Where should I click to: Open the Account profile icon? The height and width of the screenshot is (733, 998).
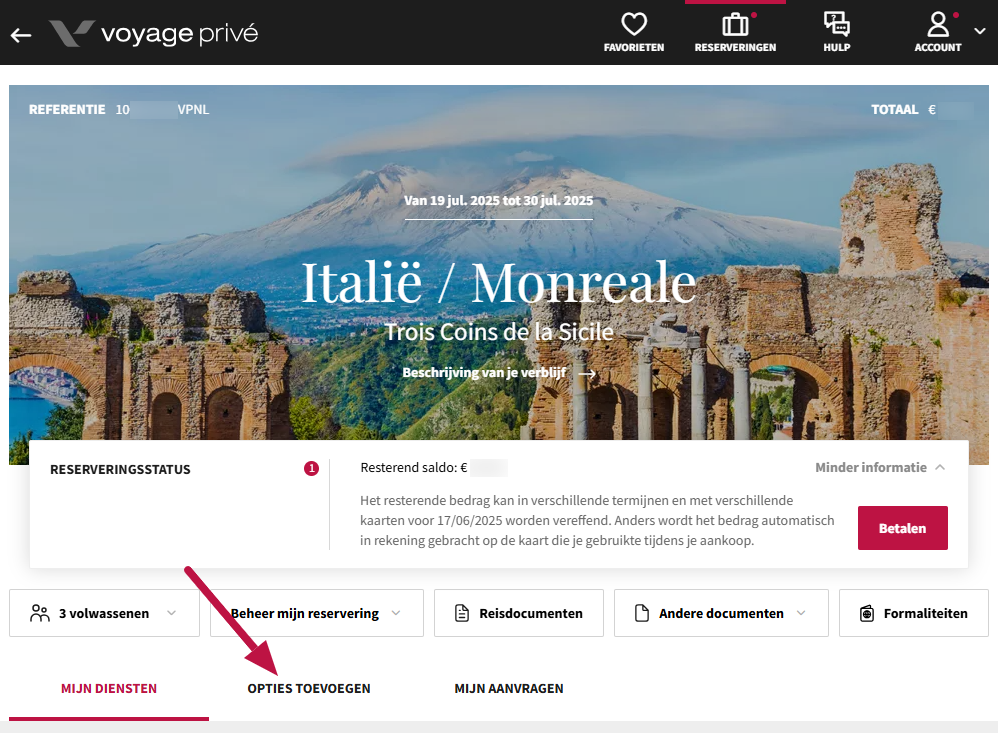coord(937,25)
